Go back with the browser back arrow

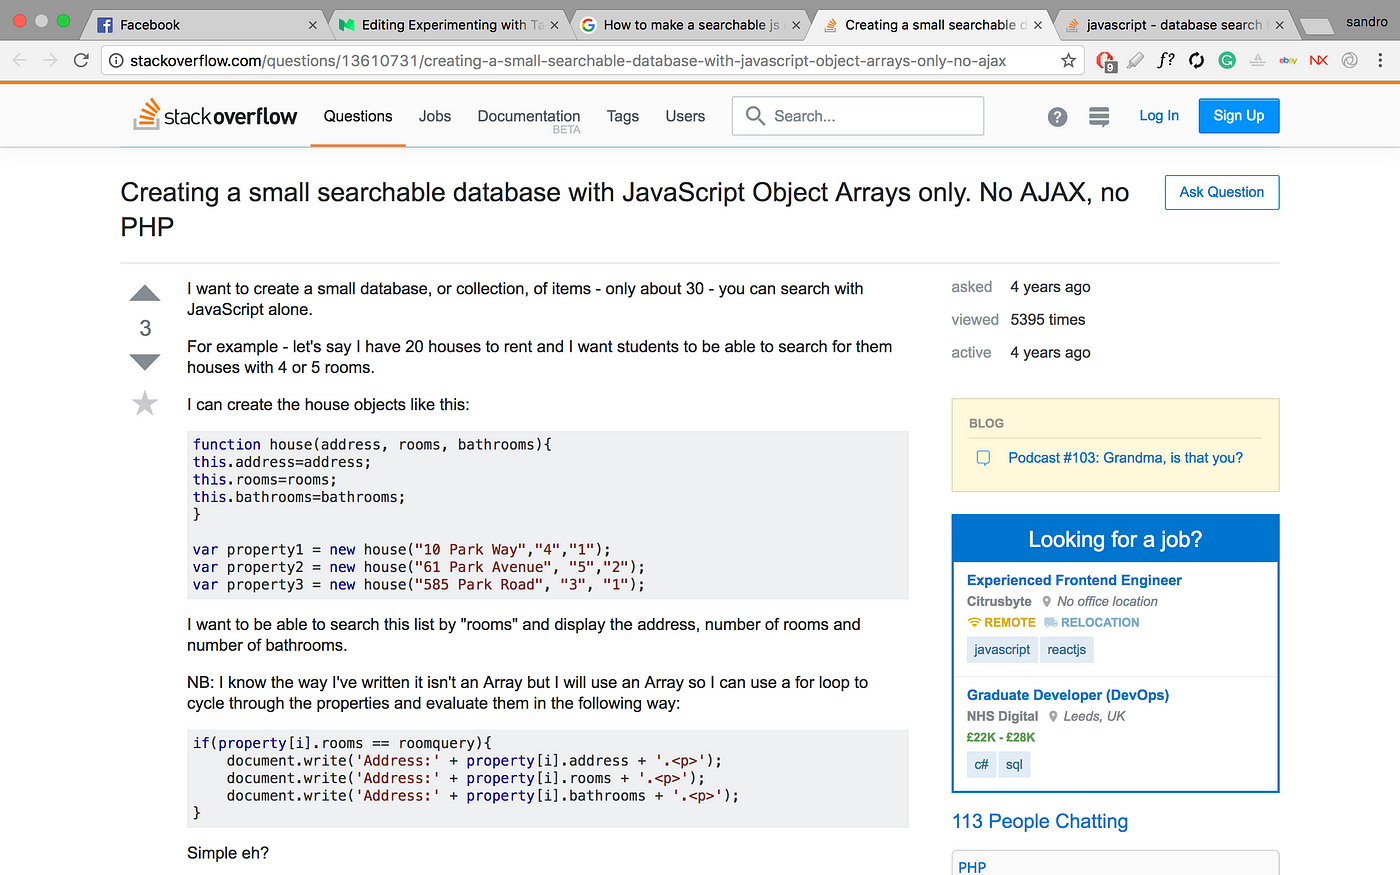pos(20,61)
